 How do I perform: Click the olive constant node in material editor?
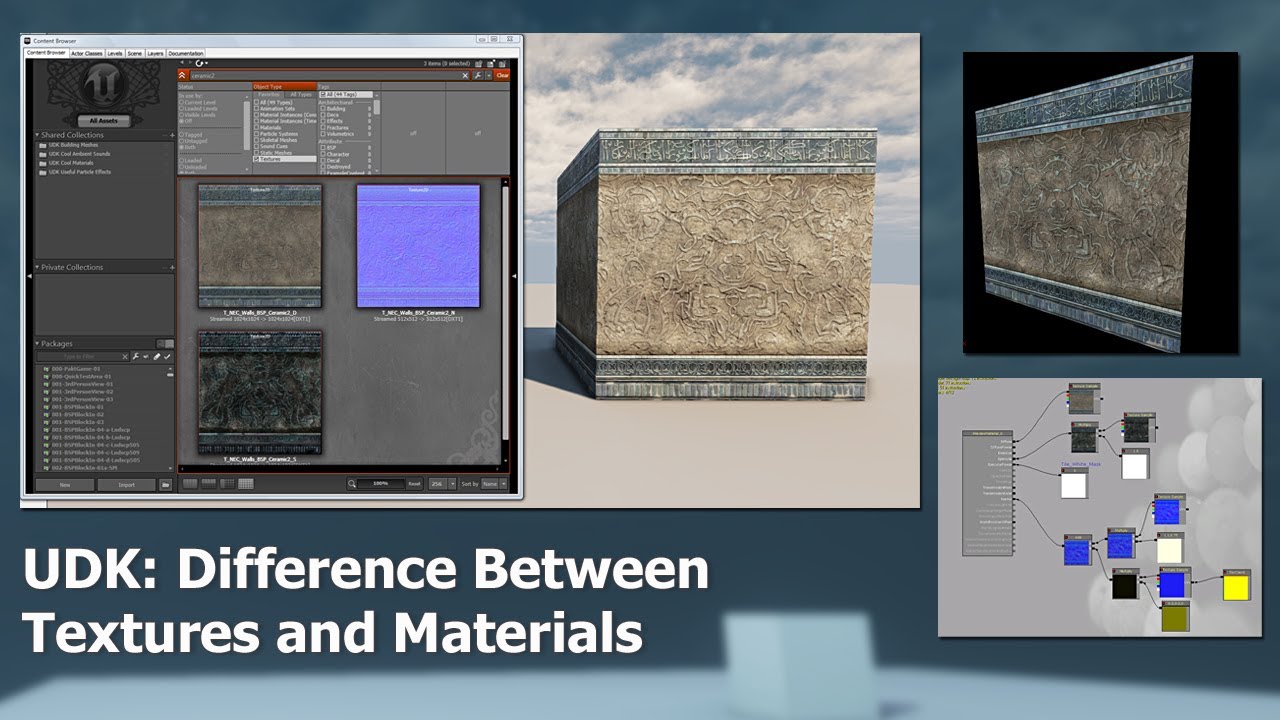[x=1174, y=615]
